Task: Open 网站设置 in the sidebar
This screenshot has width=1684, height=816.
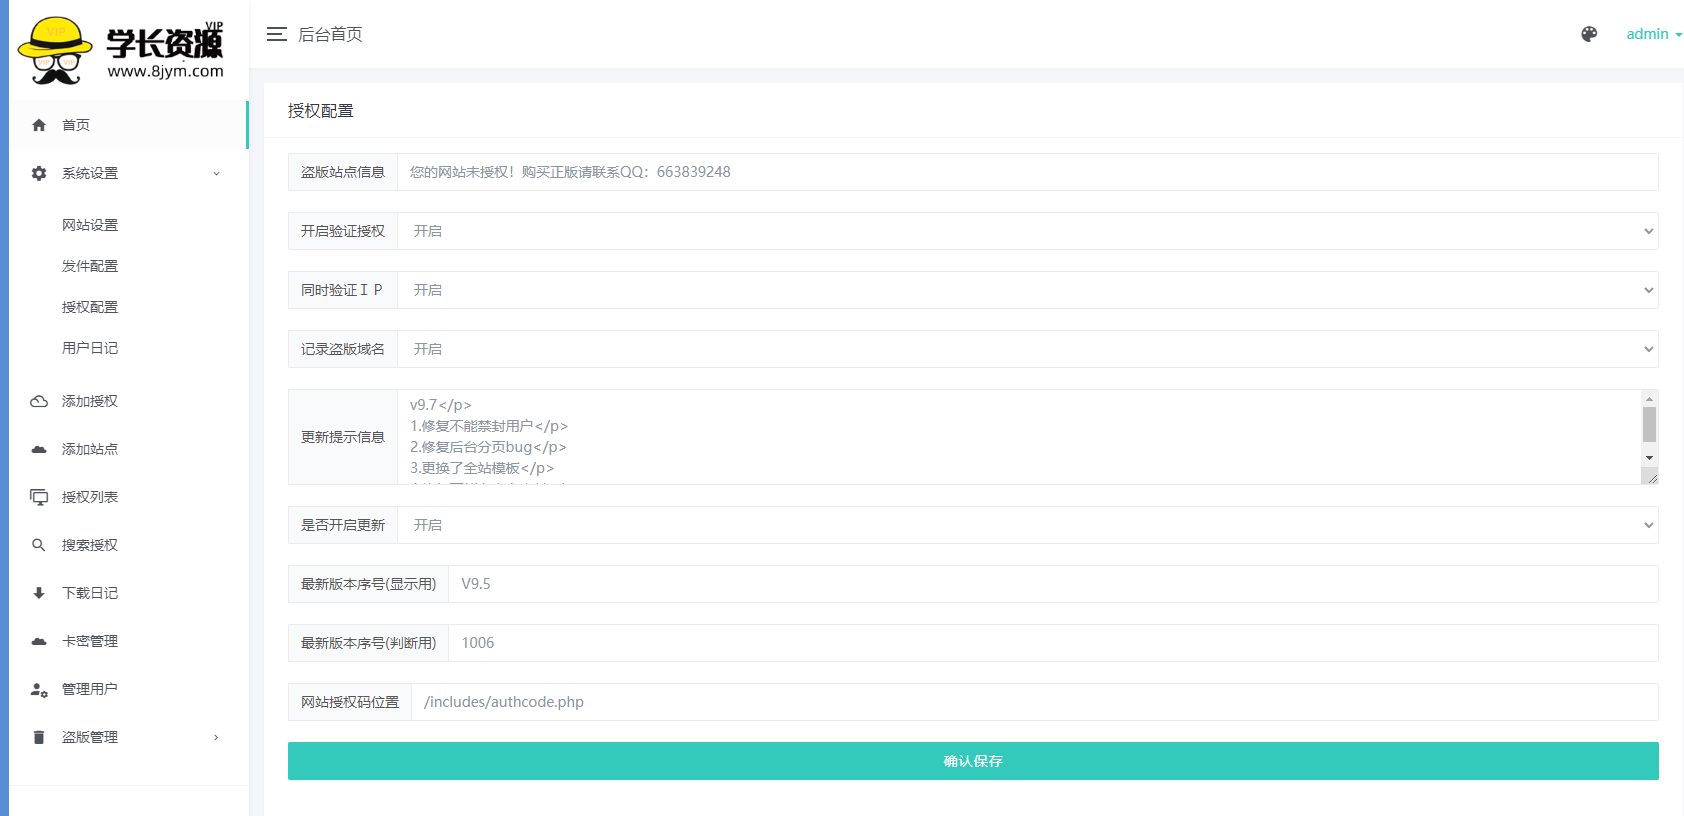Action: click(x=90, y=225)
